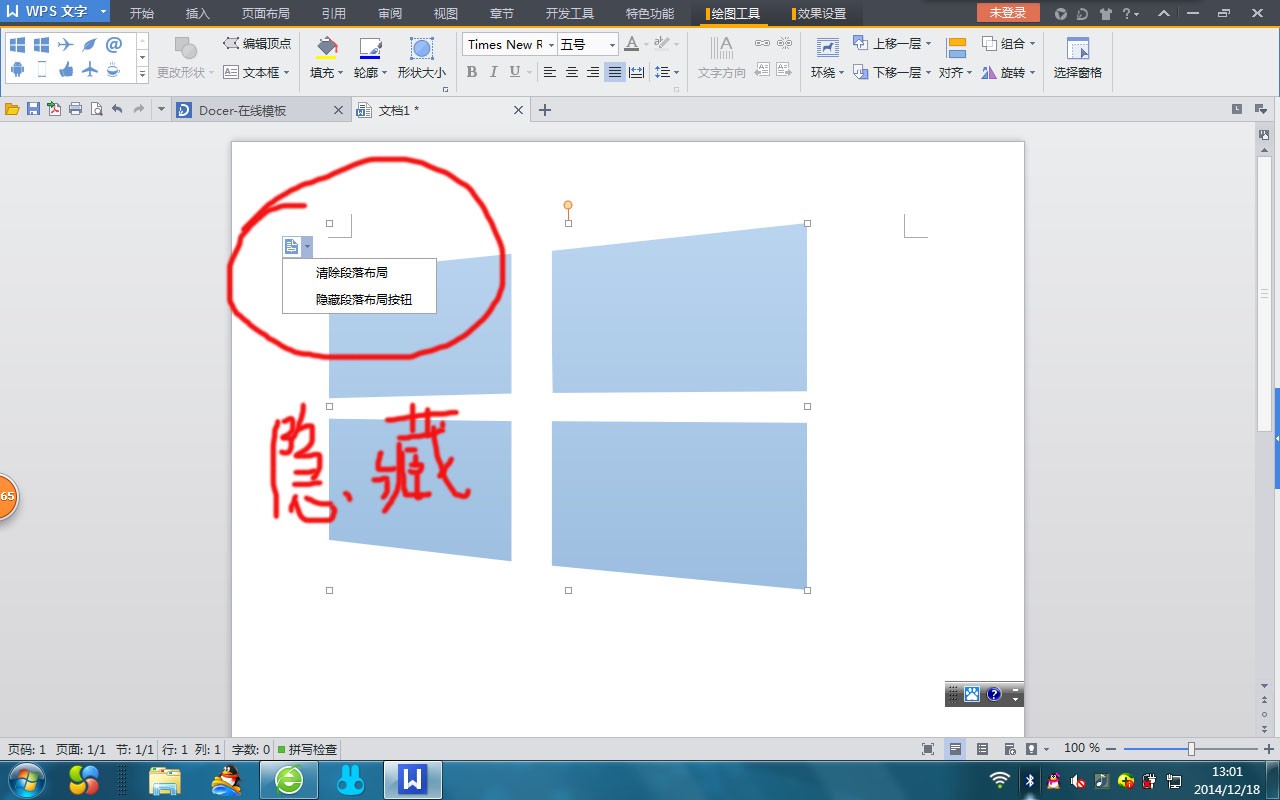Open Shape Size (形状大小) settings

pyautogui.click(x=422, y=58)
